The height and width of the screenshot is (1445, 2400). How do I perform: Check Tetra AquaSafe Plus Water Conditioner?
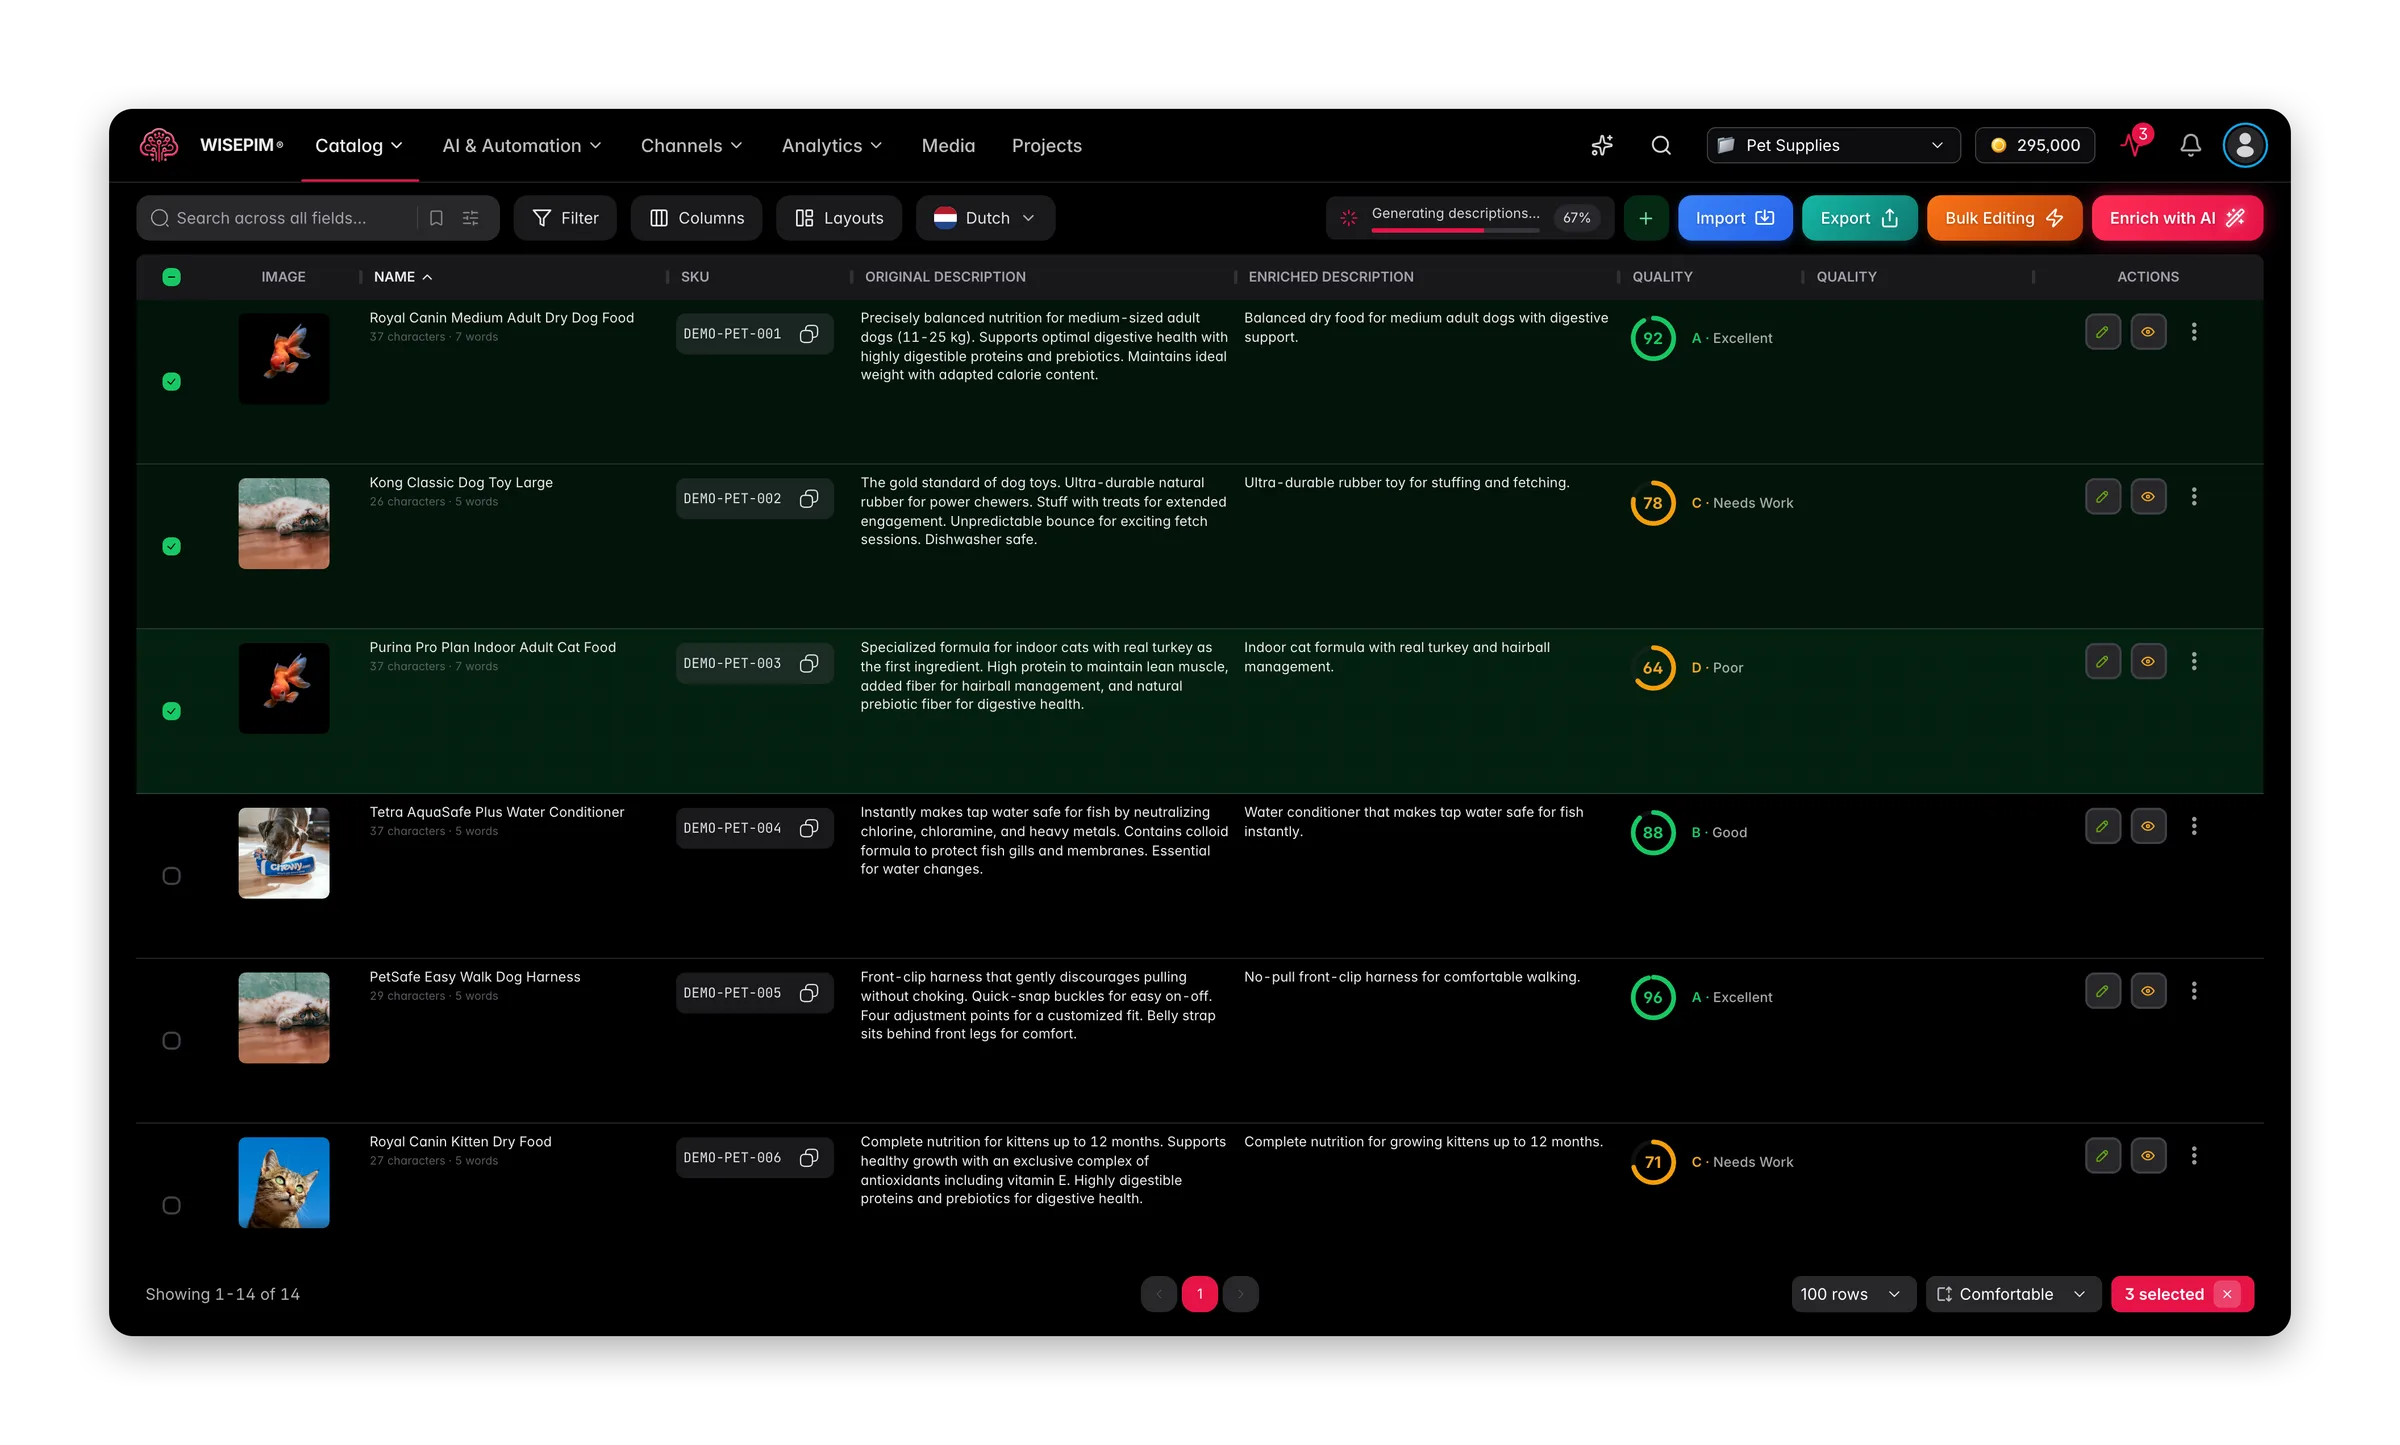click(172, 876)
